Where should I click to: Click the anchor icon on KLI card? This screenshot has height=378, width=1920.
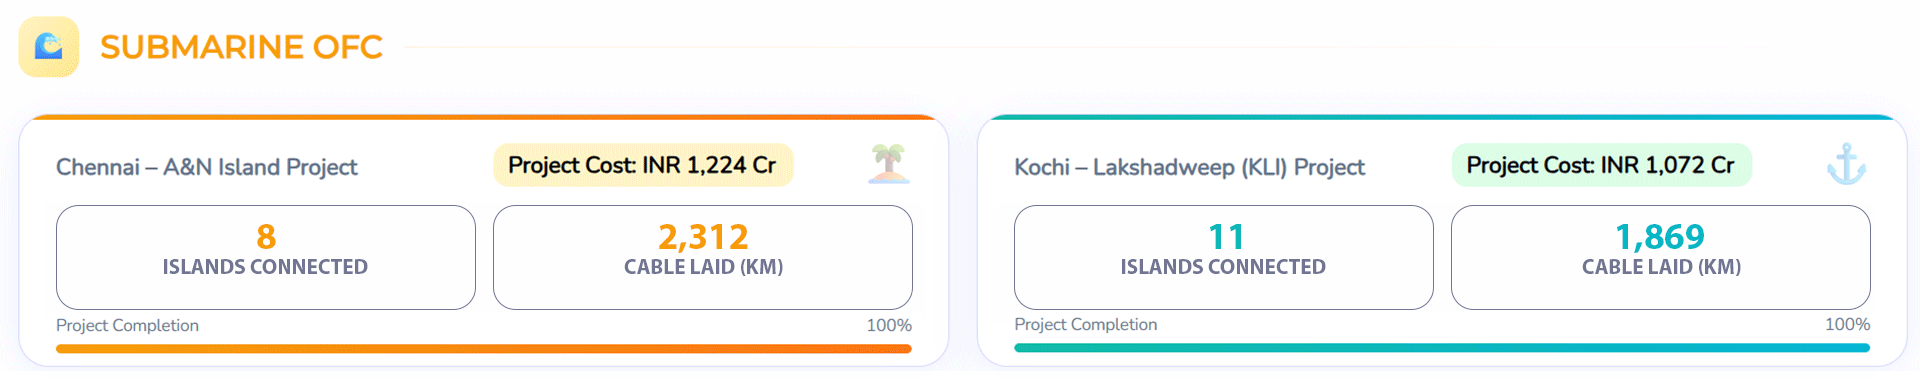(x=1846, y=164)
